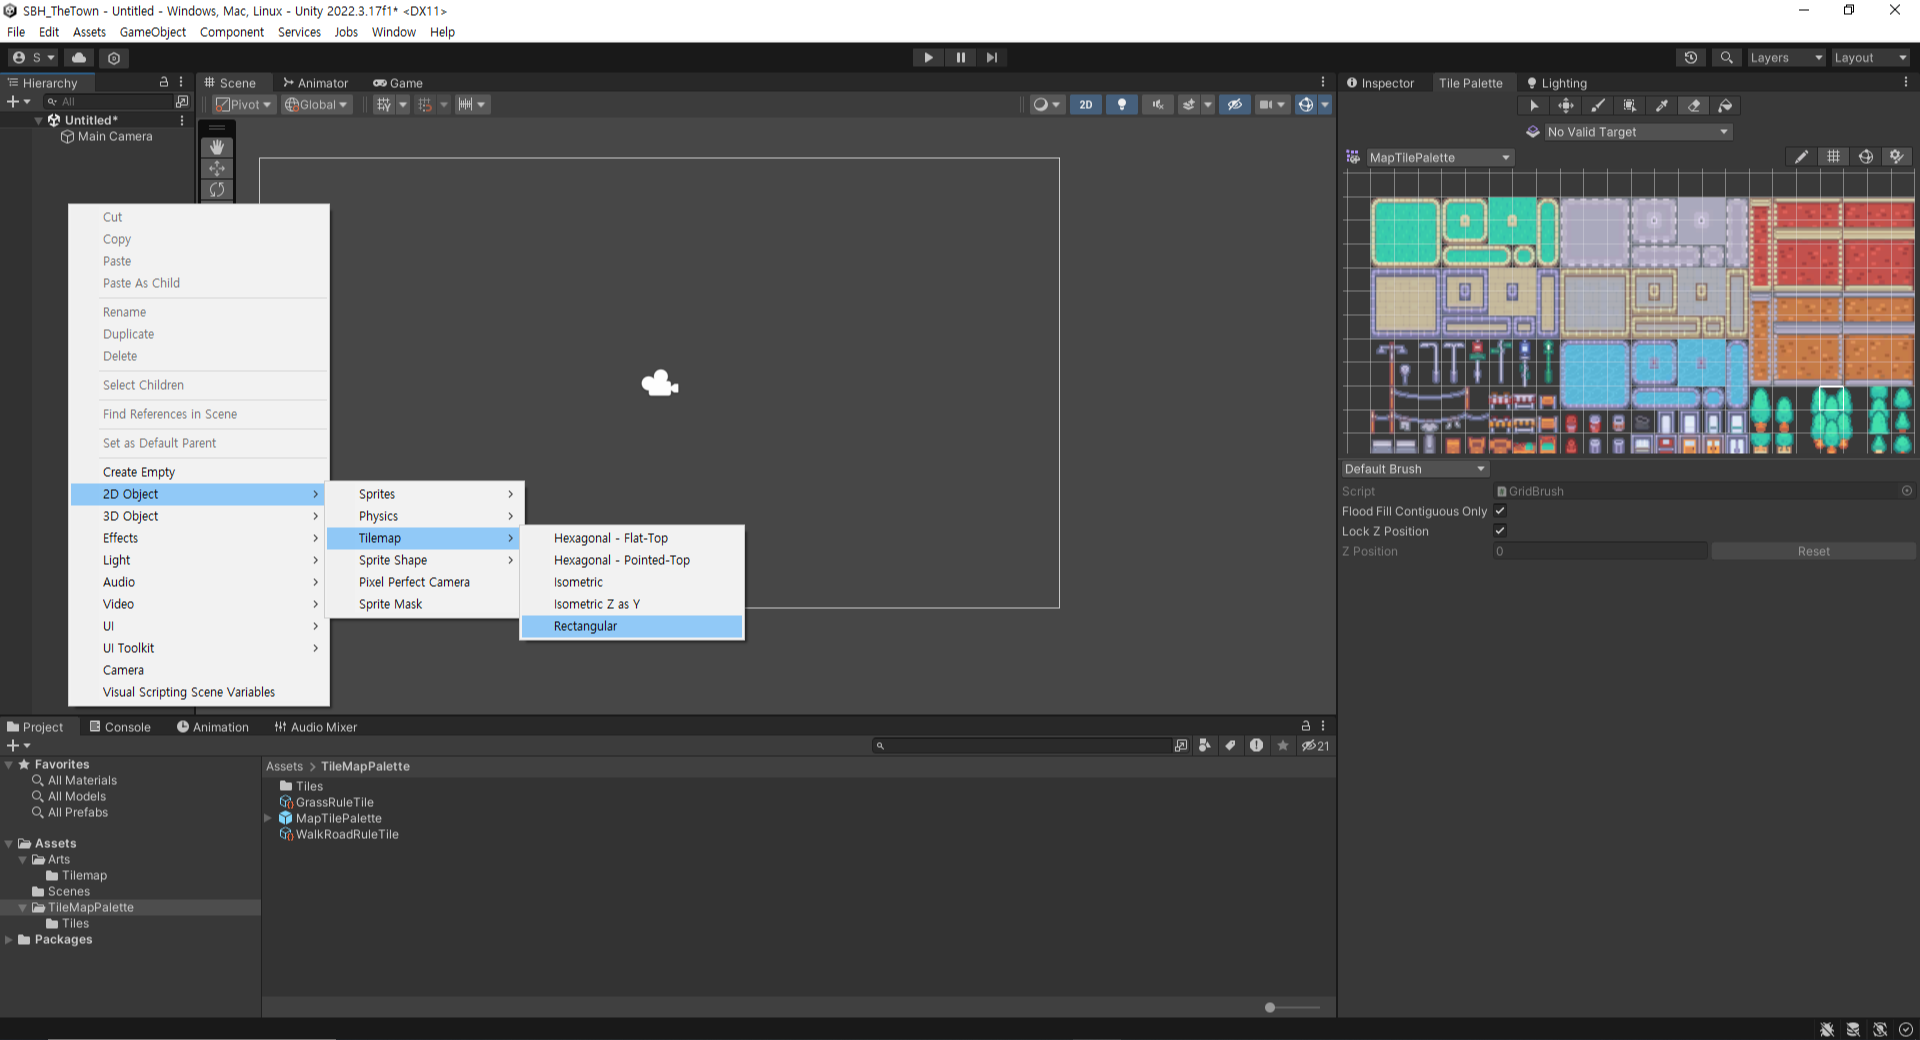Toggle the Project panel lock icon
Viewport: 1920px width, 1040px height.
pyautogui.click(x=1306, y=726)
